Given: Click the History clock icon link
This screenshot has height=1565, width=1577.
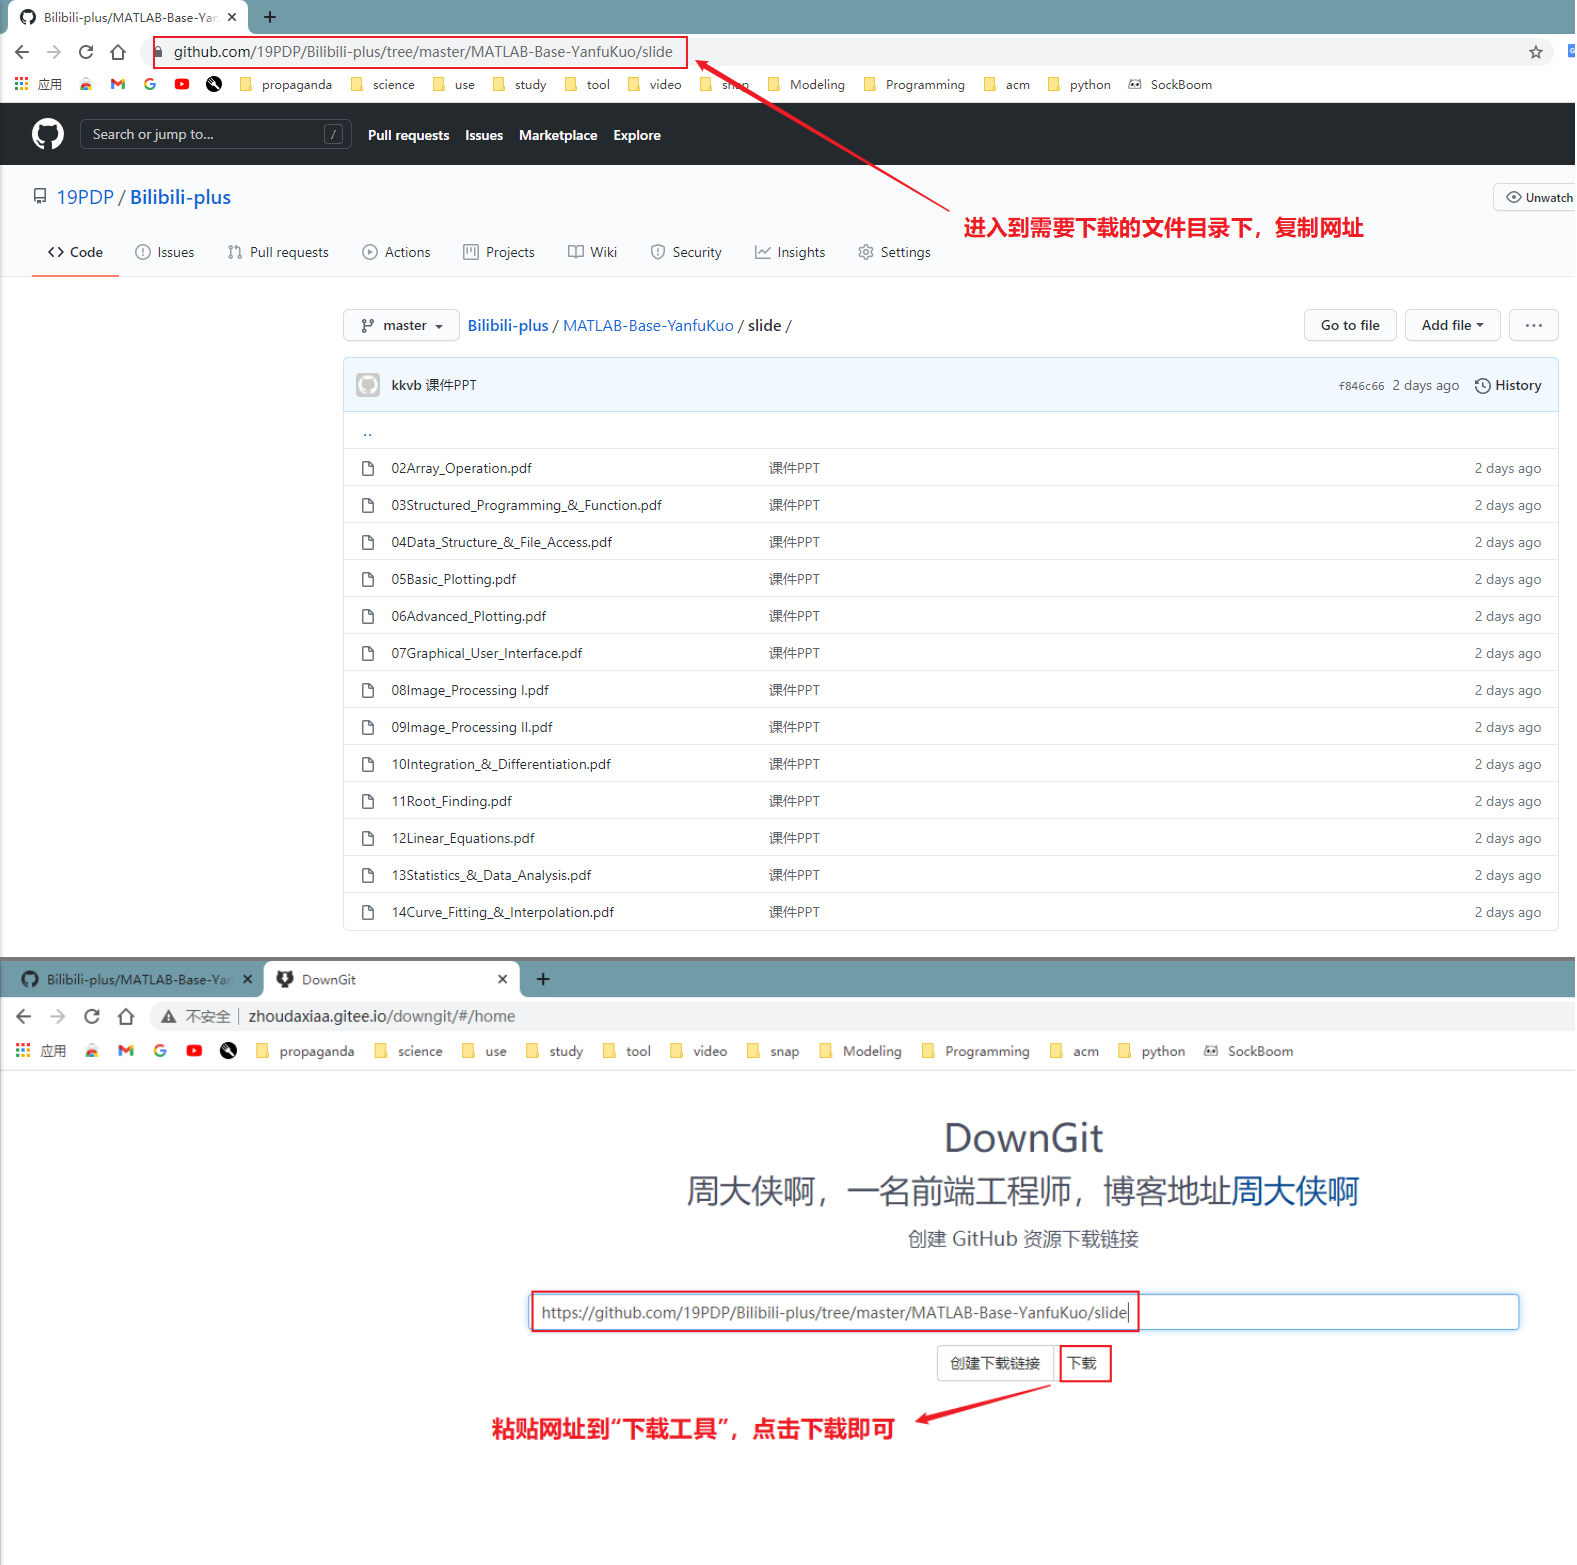Looking at the screenshot, I should [1508, 385].
